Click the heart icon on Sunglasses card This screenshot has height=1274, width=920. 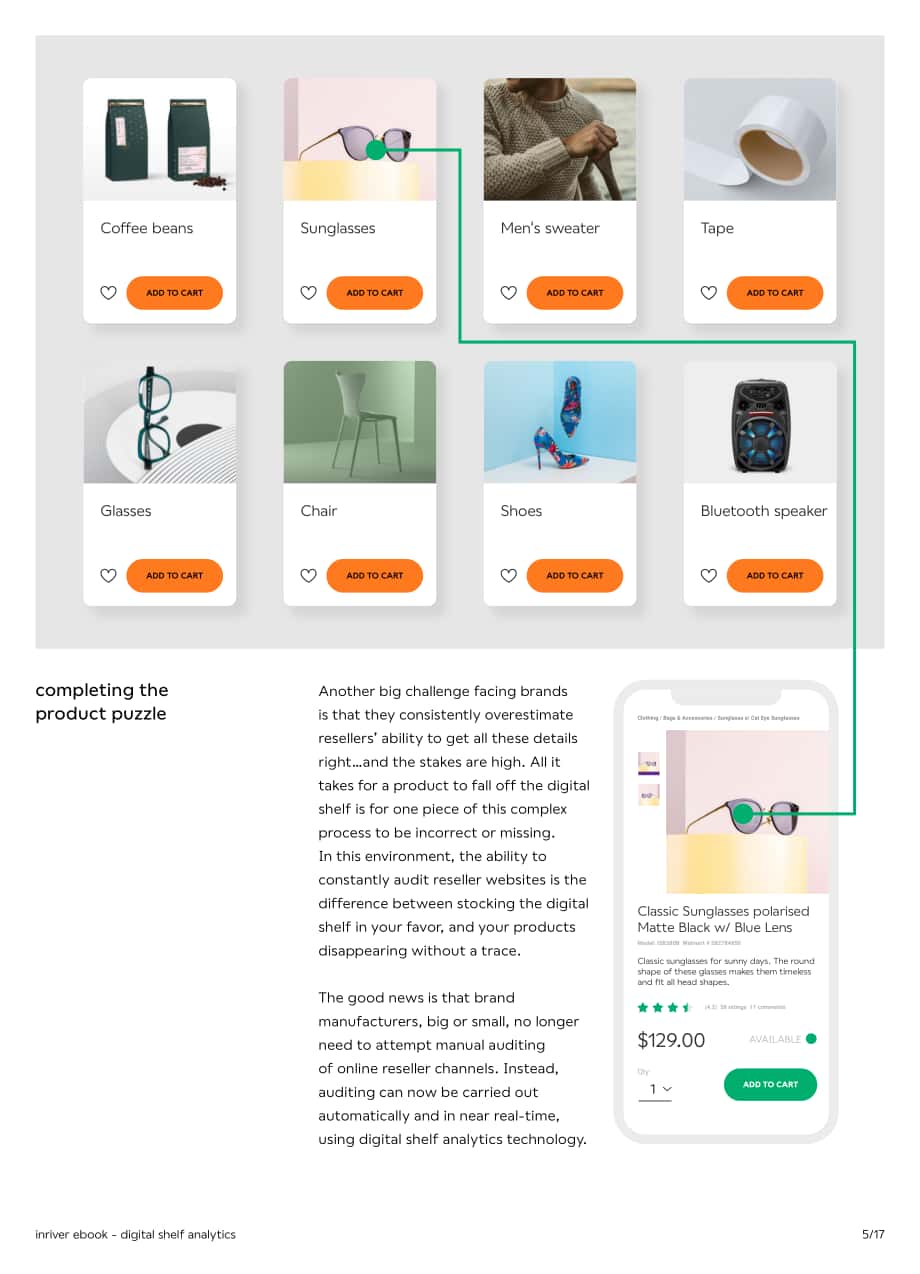click(308, 293)
